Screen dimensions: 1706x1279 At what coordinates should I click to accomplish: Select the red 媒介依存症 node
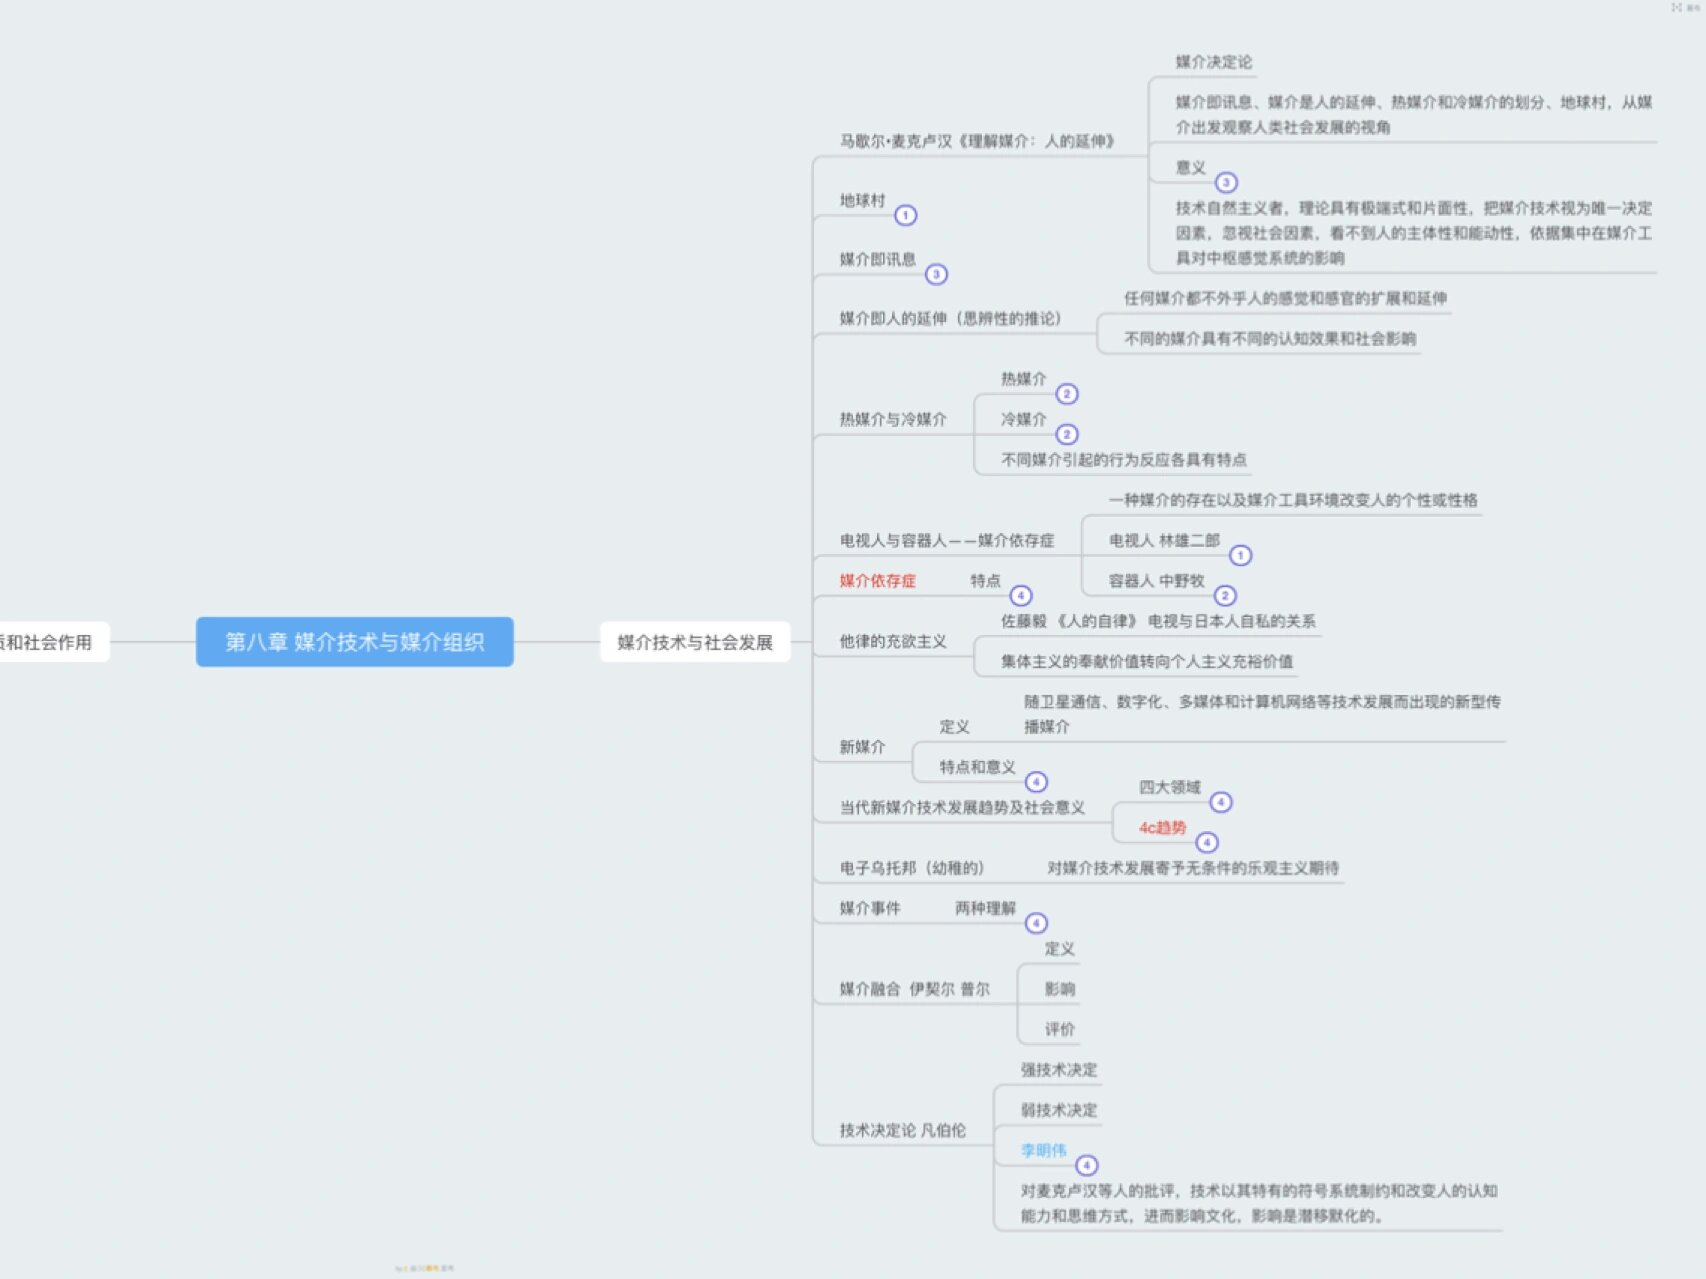pos(877,580)
